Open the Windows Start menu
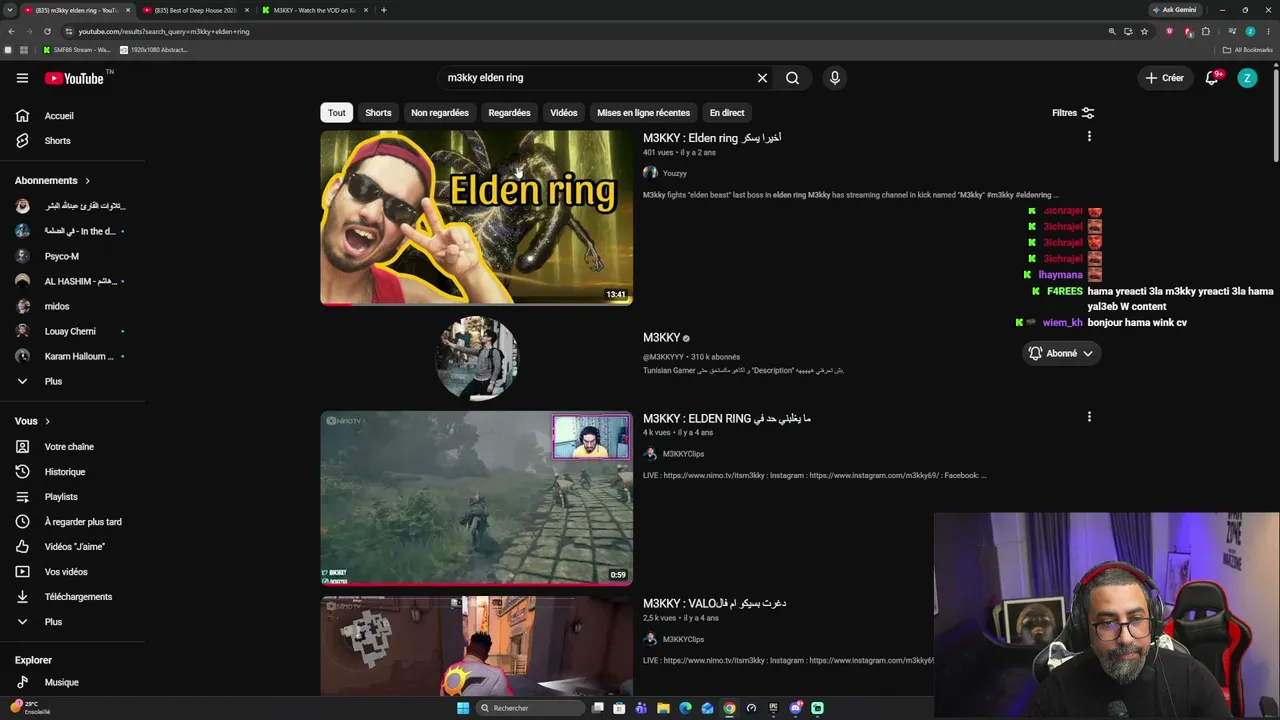Screen dimensions: 1280x720 (x=463, y=708)
